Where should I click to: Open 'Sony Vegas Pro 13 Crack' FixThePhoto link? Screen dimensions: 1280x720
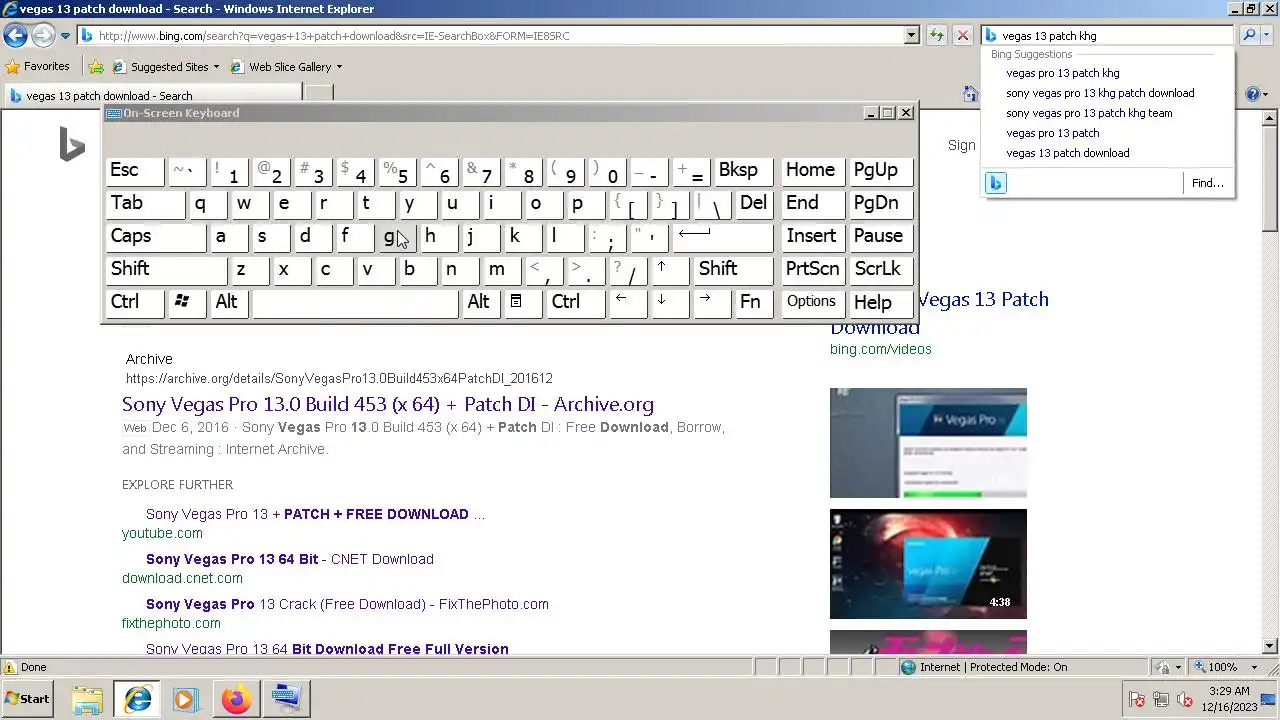click(347, 604)
